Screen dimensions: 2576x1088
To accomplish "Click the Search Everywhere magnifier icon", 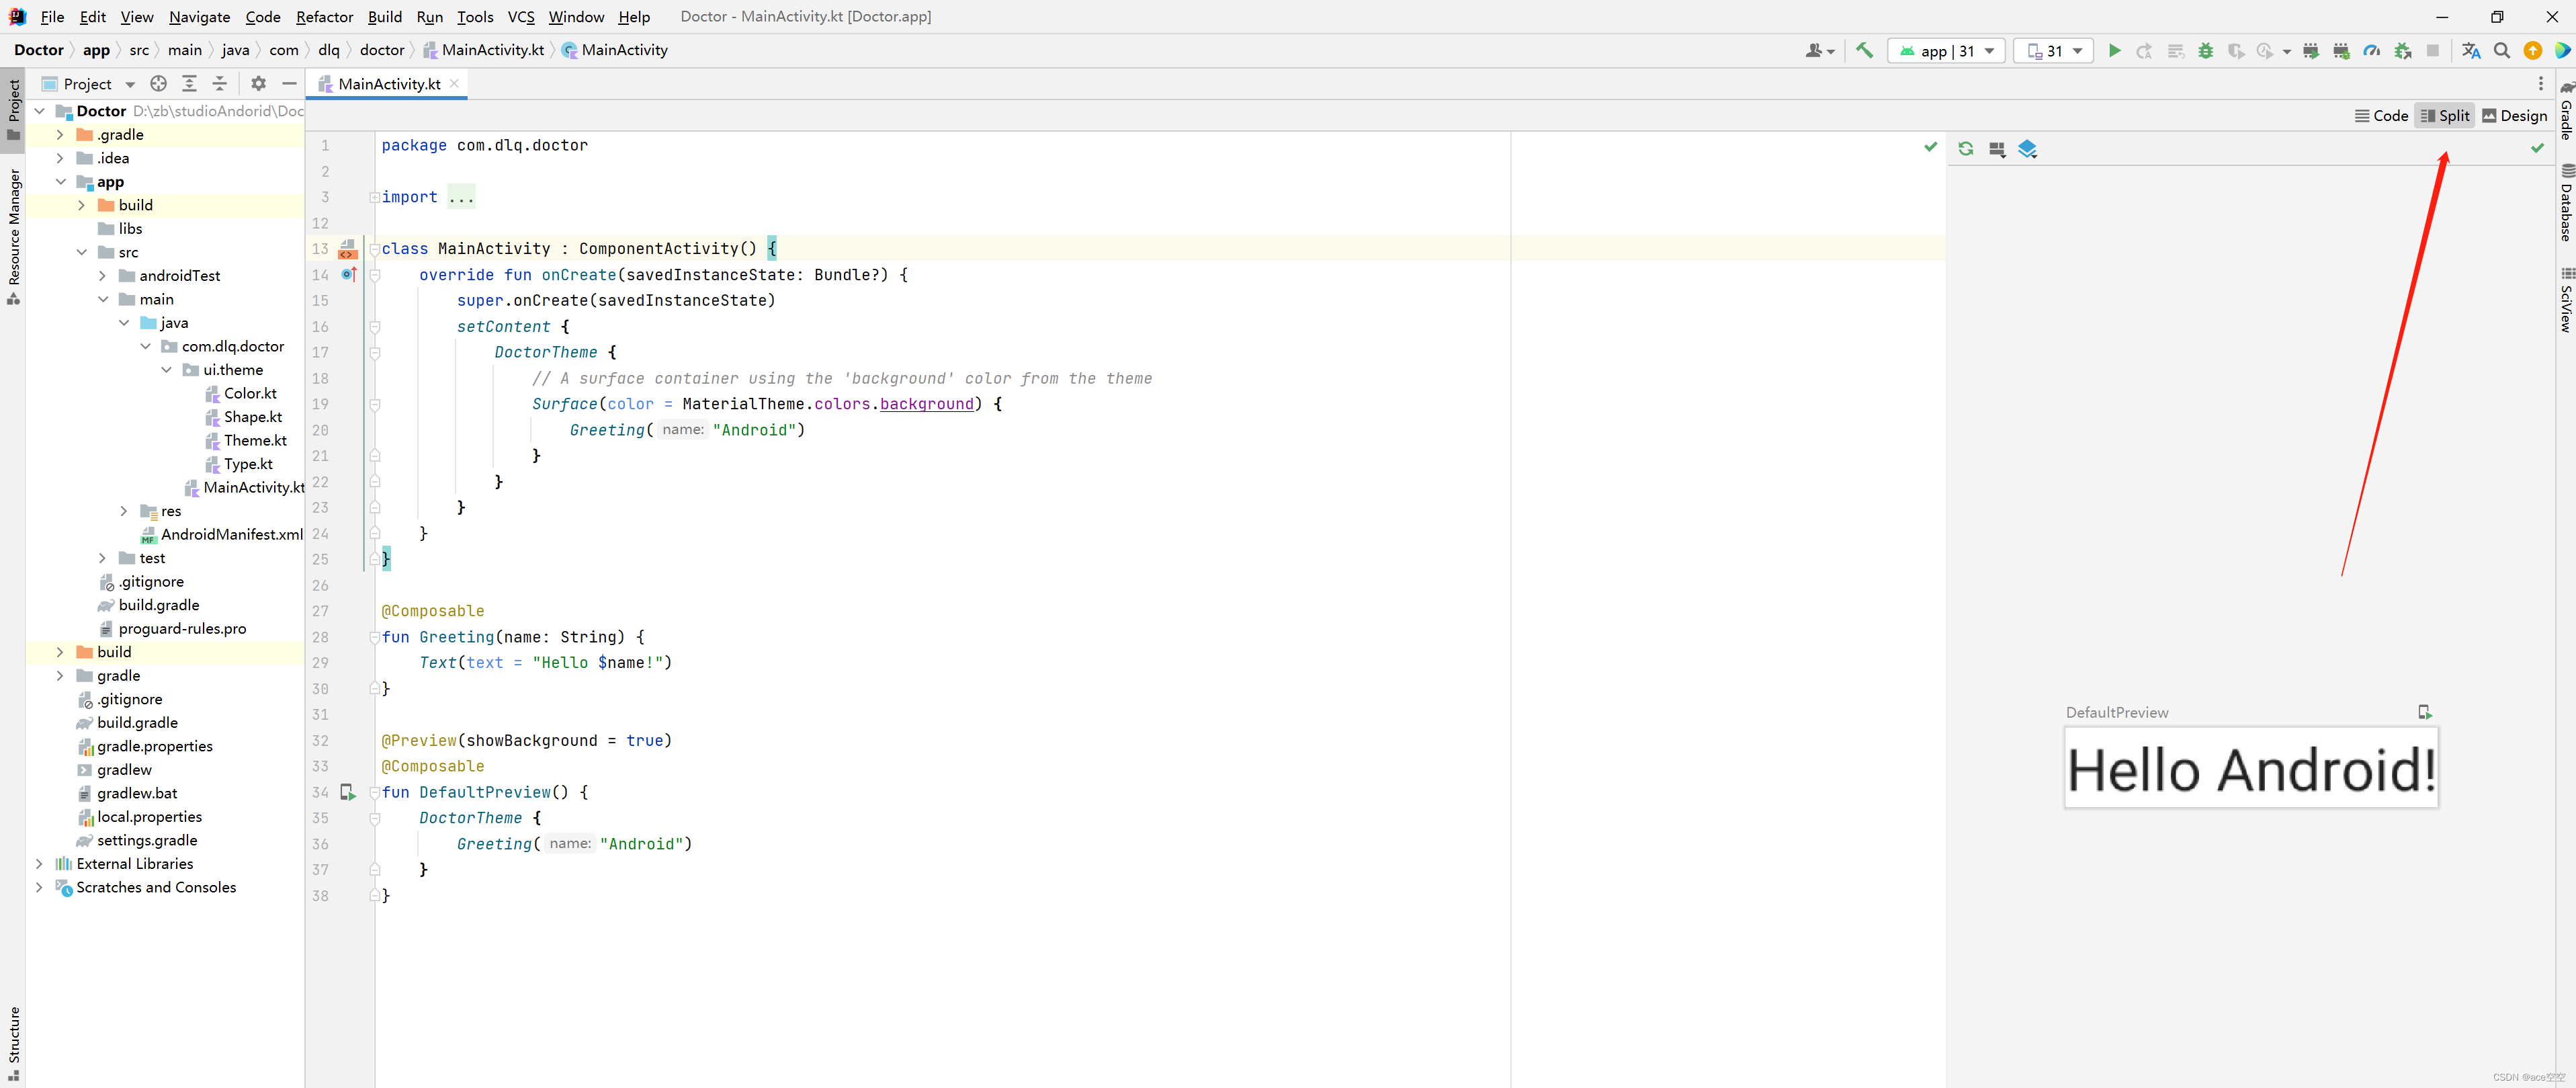I will (2502, 51).
